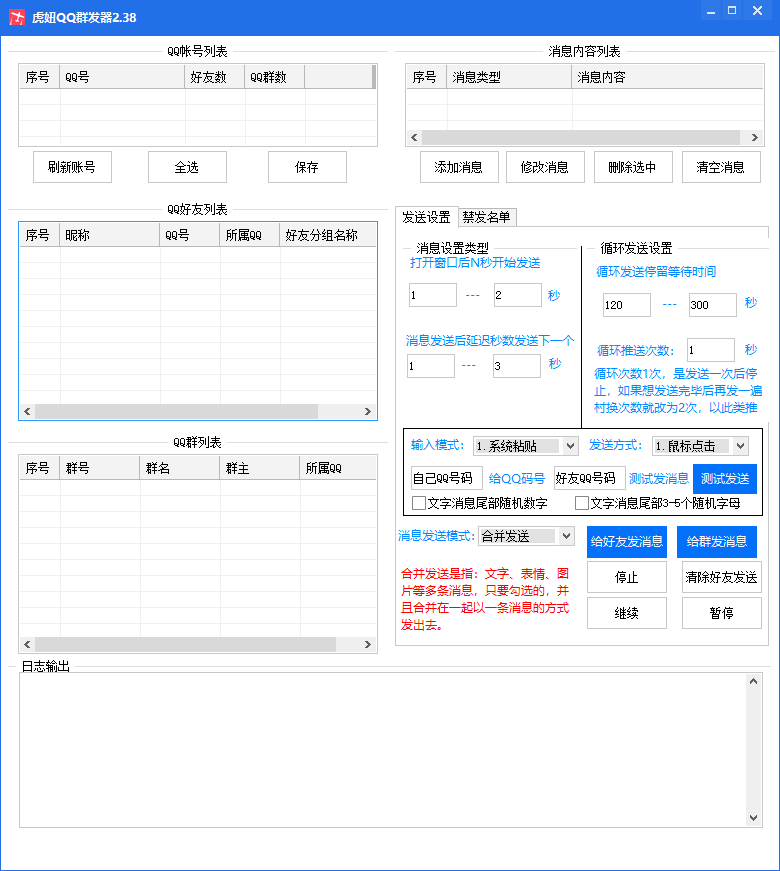Focus the 自己QQ号码 input field
780x871 pixels.
[447, 478]
